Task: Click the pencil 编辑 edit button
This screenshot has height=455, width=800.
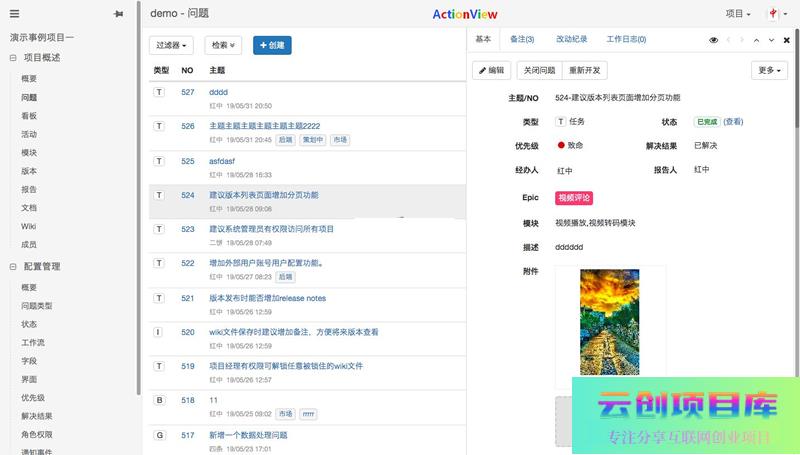Action: [x=491, y=71]
